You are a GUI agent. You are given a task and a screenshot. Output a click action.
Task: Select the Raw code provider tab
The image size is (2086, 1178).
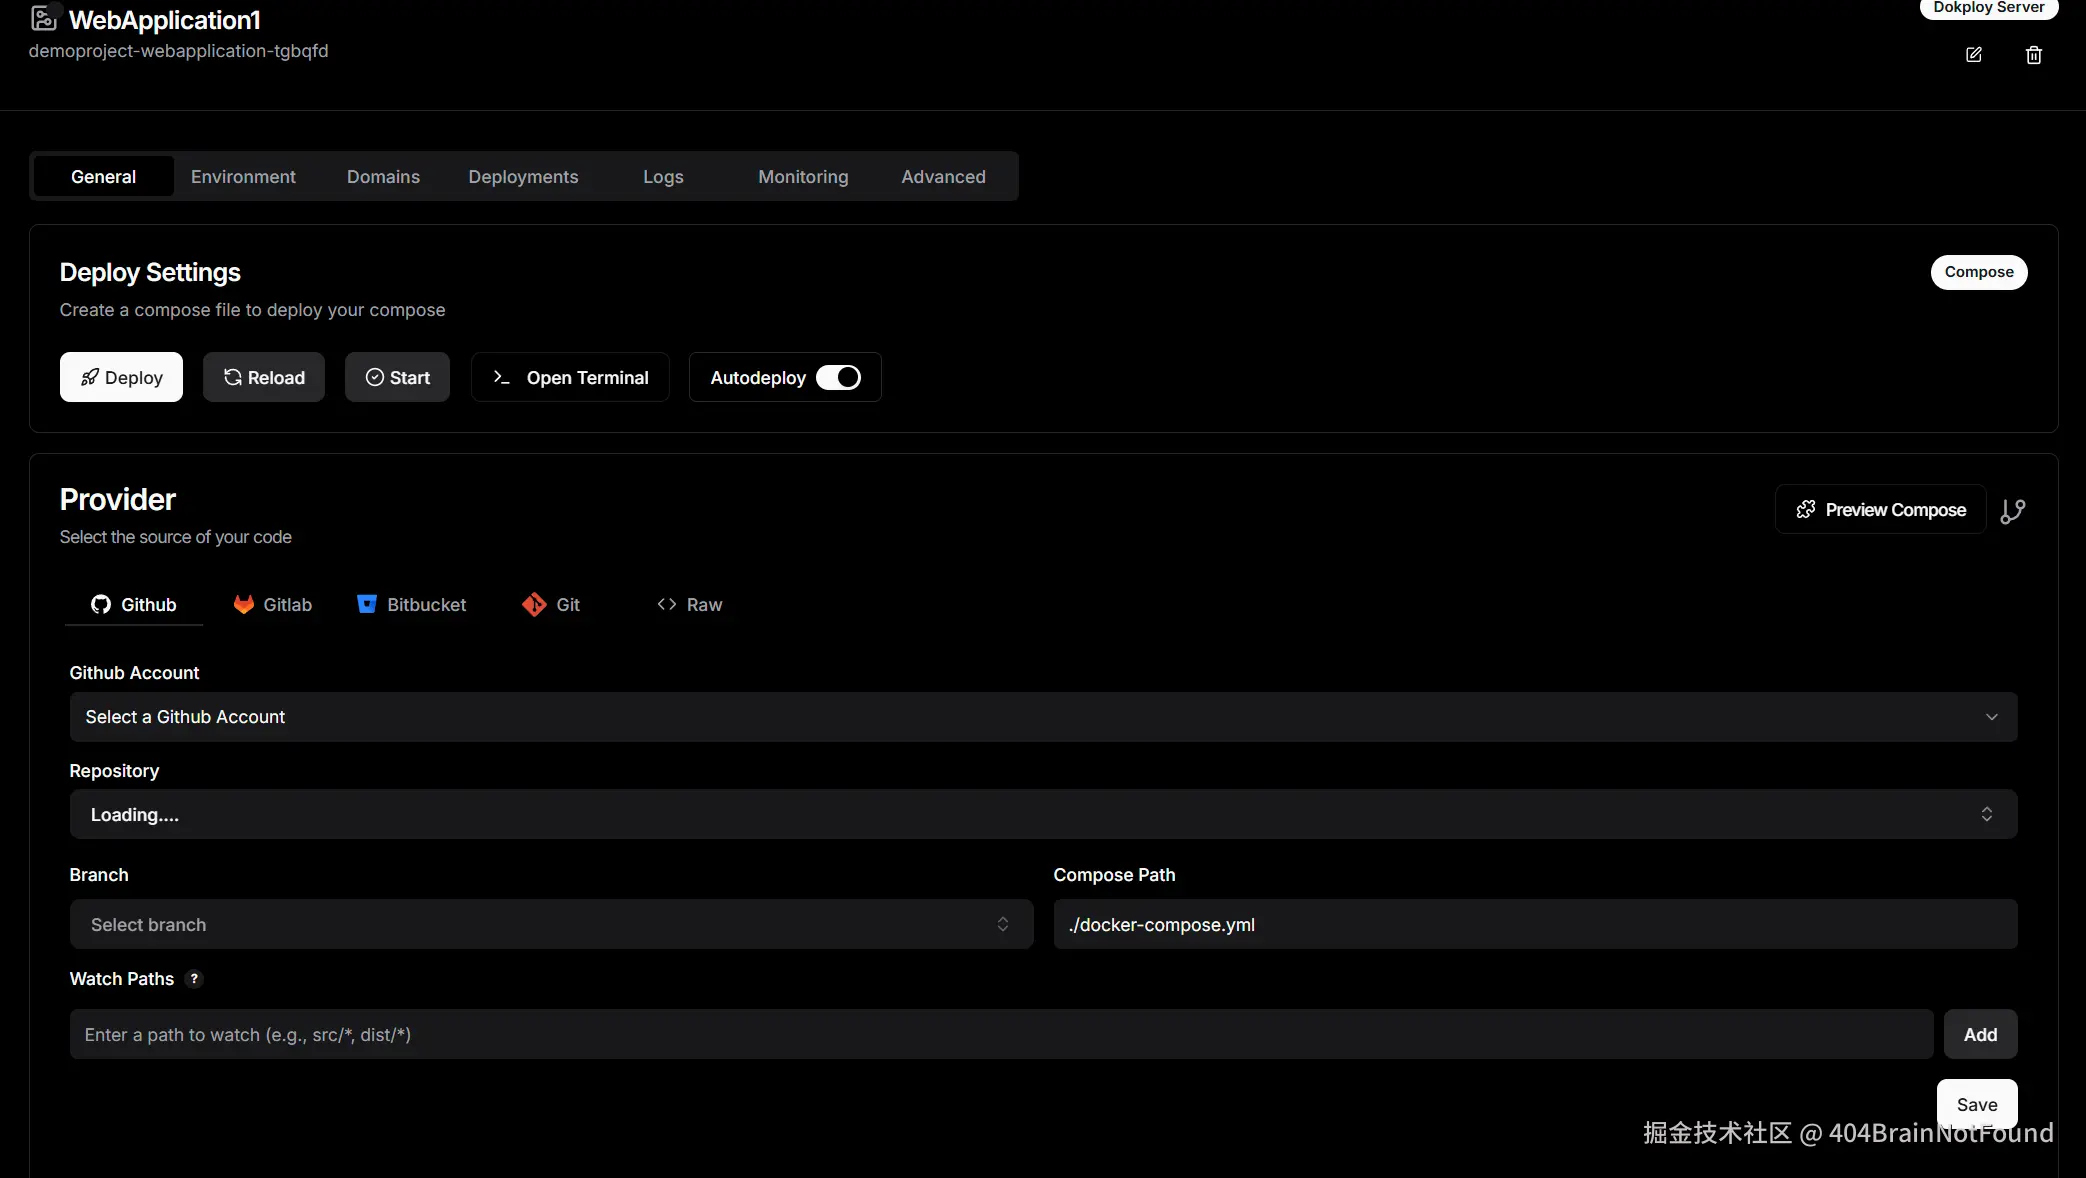pyautogui.click(x=690, y=605)
